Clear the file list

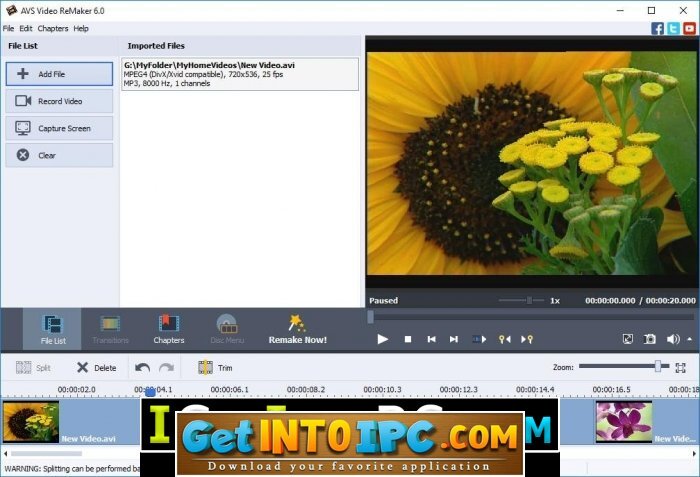coord(59,155)
